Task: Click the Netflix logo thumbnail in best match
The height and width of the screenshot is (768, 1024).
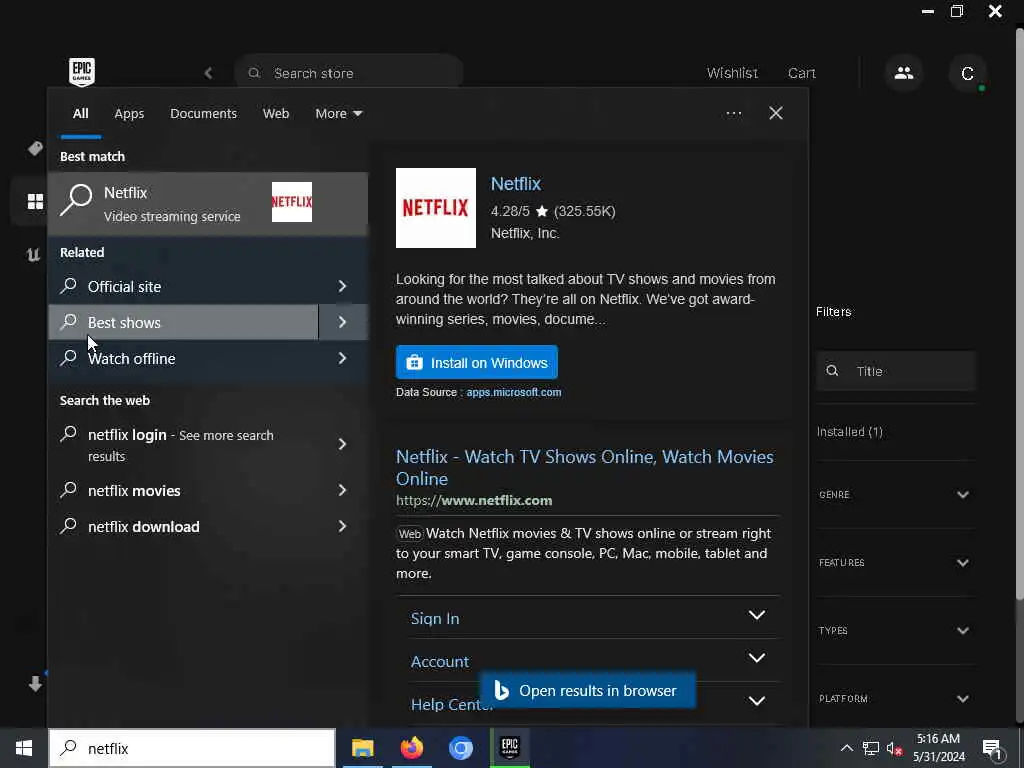Action: [291, 202]
